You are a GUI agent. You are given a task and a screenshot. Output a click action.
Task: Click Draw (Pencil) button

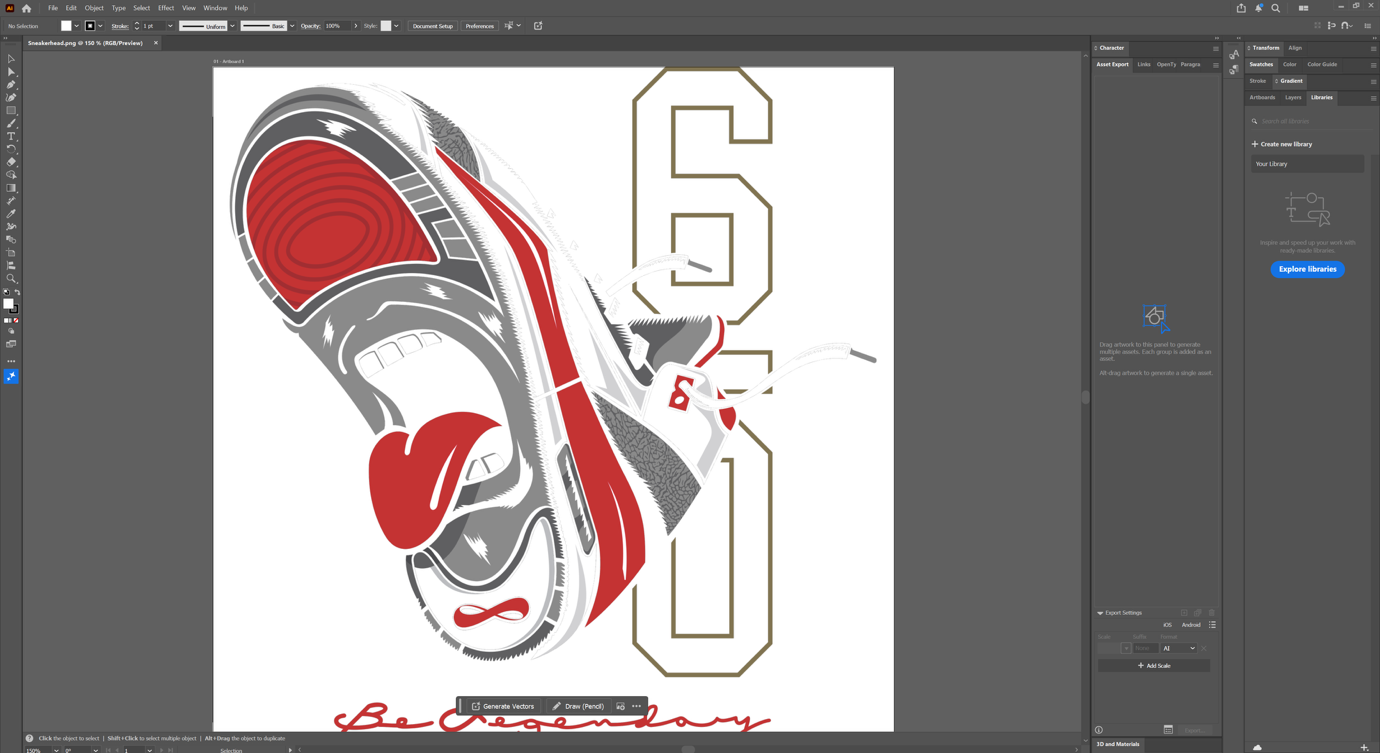tap(578, 706)
